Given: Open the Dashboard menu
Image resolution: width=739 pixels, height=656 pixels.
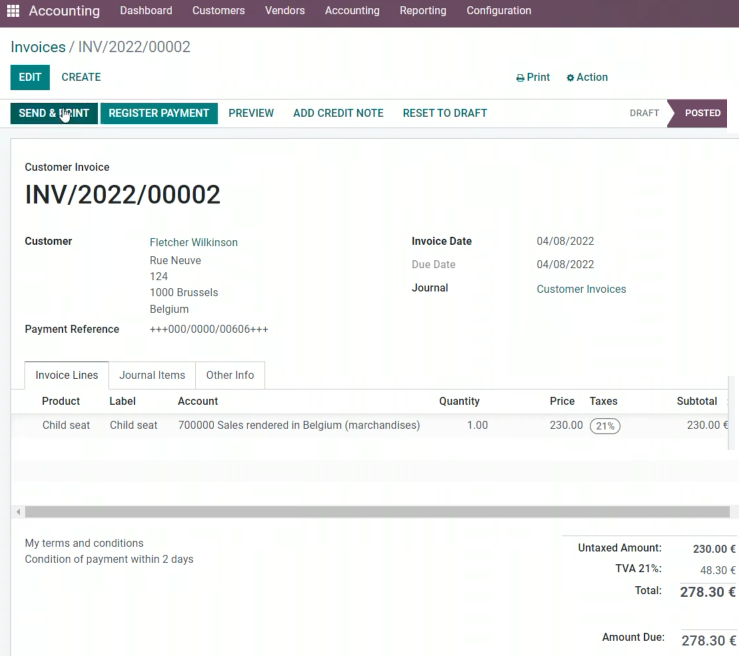Looking at the screenshot, I should 146,10.
